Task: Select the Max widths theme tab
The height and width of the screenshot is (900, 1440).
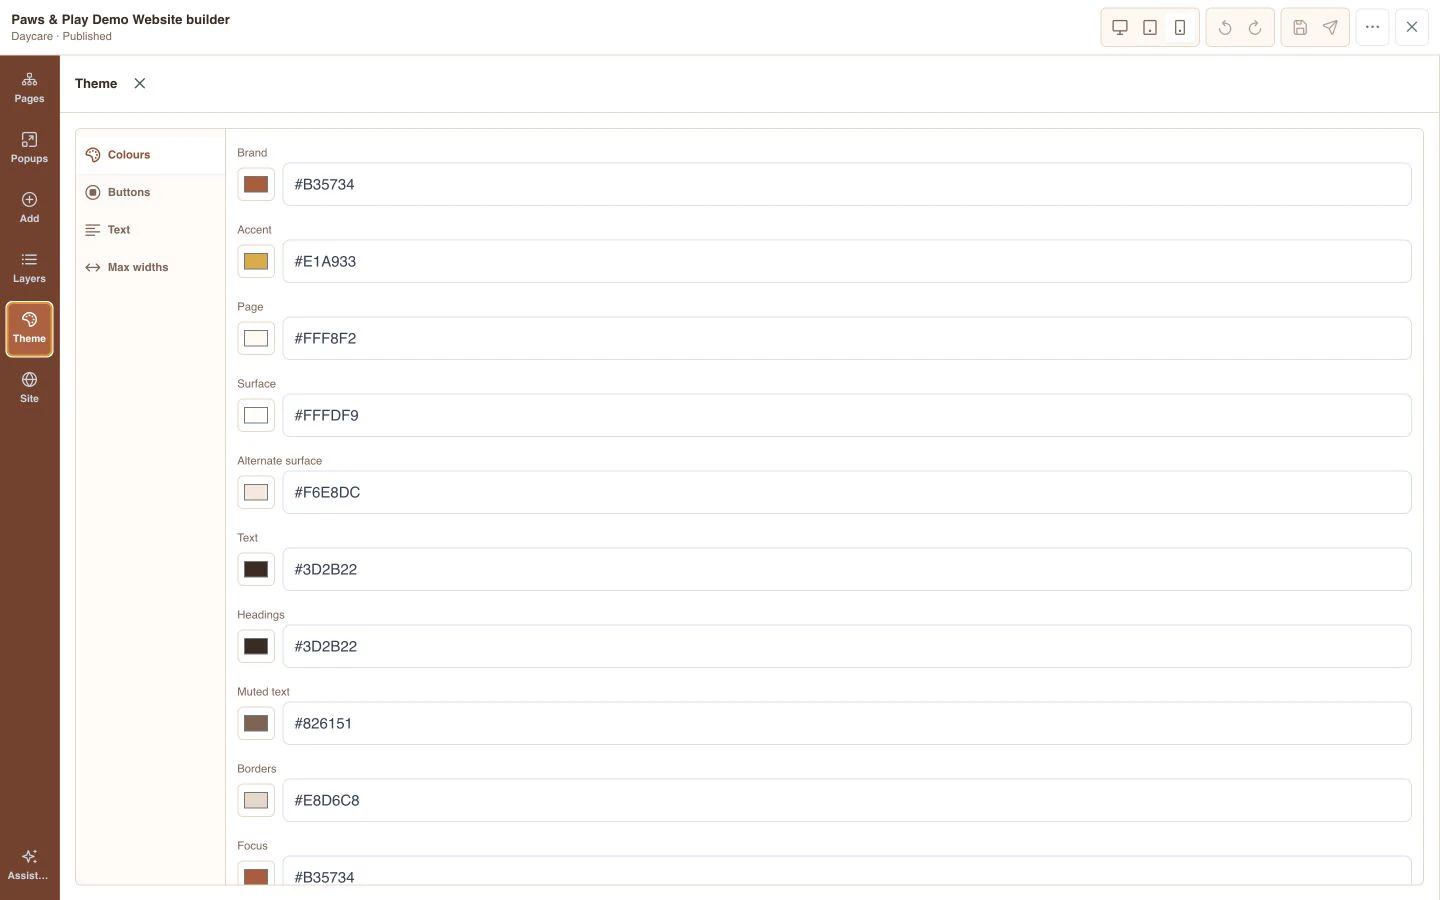Action: [x=150, y=267]
